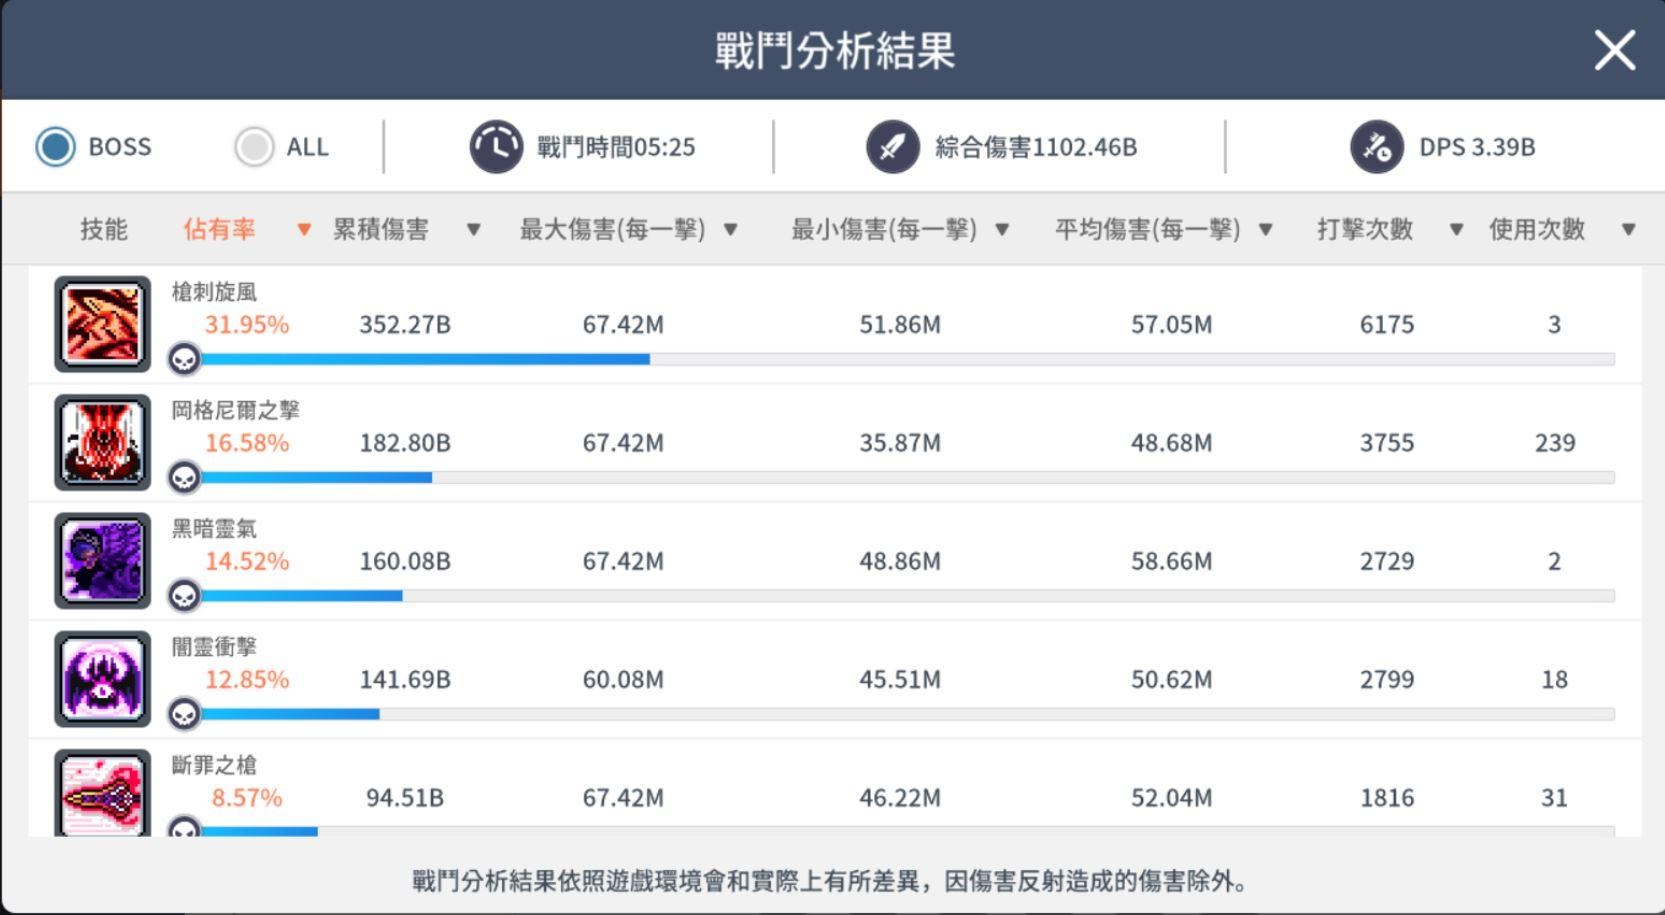Viewport: 1665px width, 915px height.
Task: Click the sword icon beside 綜合傷害
Action: (892, 147)
